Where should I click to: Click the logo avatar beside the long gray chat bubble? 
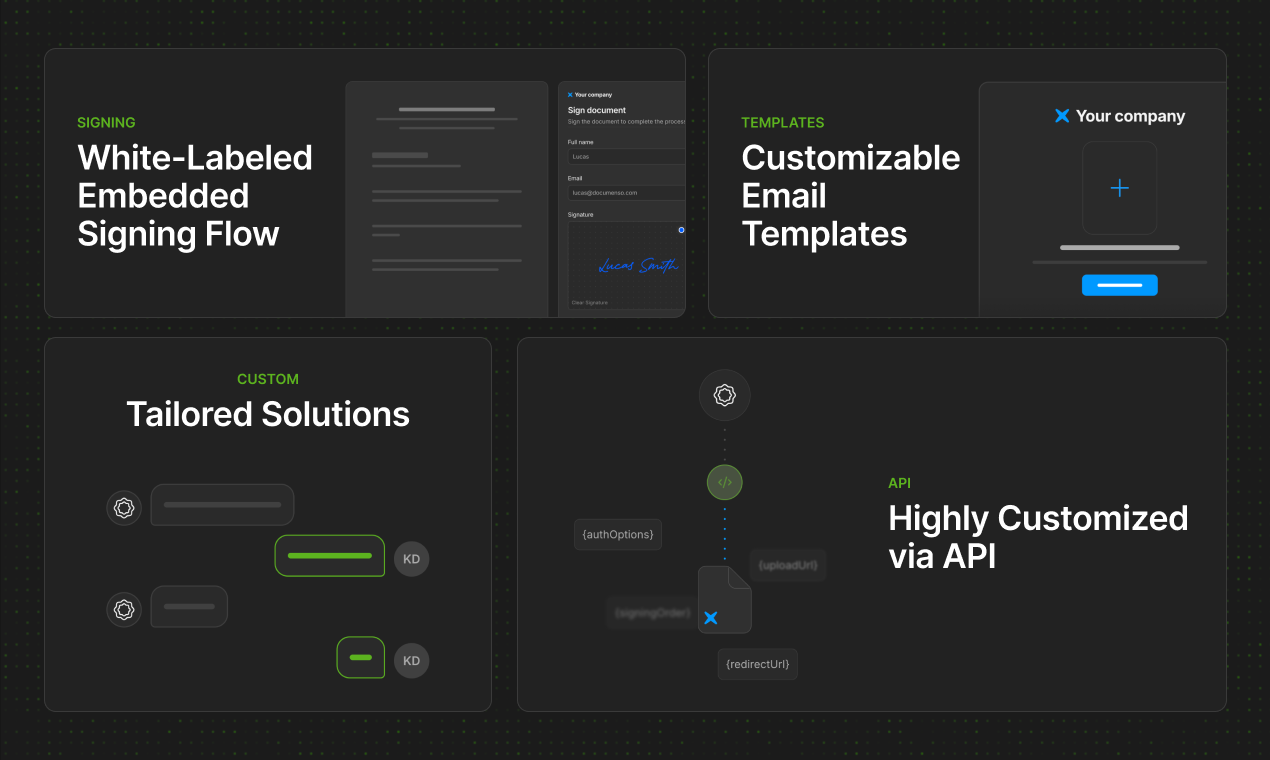(x=124, y=507)
